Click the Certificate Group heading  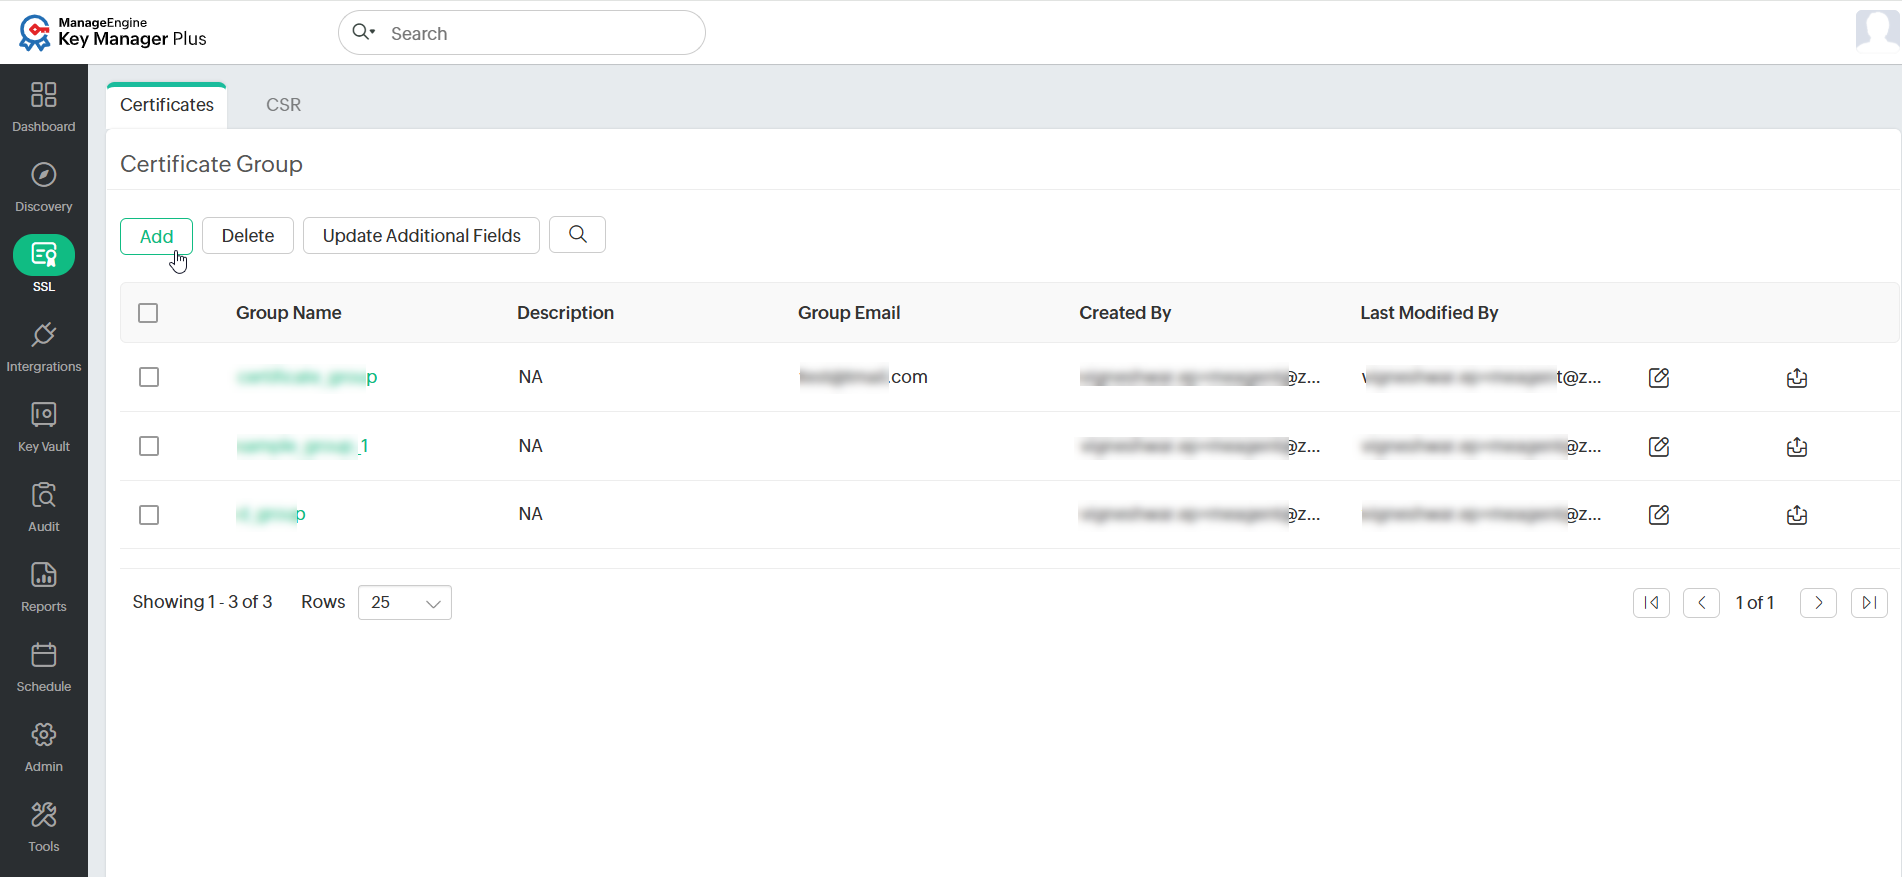[x=211, y=164]
